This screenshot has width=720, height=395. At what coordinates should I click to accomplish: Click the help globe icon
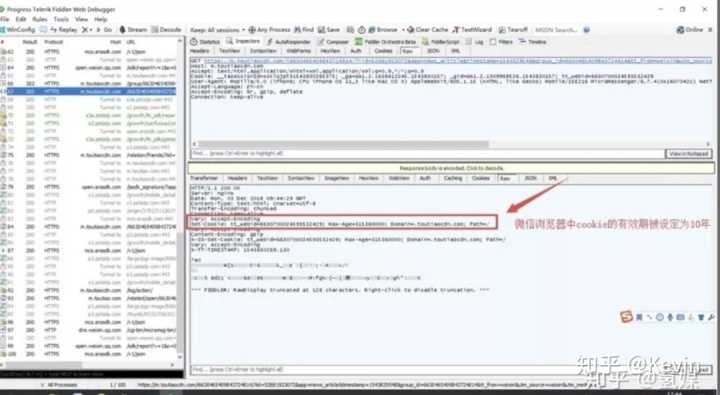pos(586,30)
